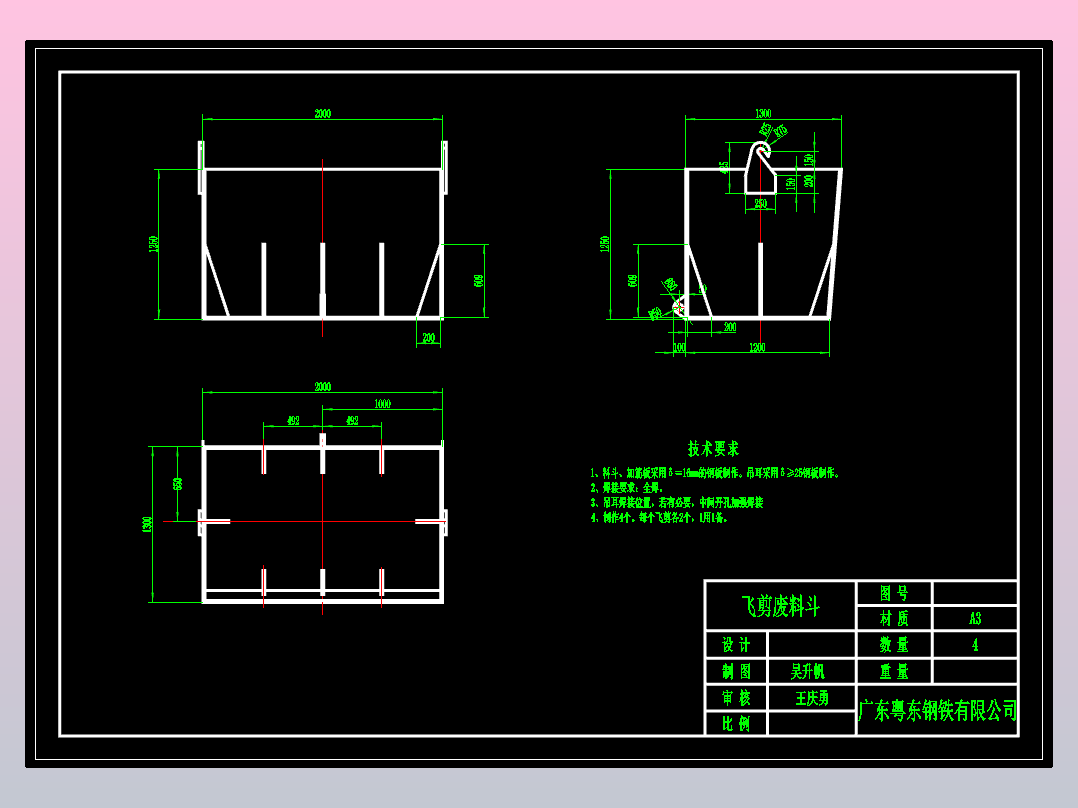This screenshot has height=808, width=1078.
Task: Select the A3 material value
Action: [x=975, y=619]
